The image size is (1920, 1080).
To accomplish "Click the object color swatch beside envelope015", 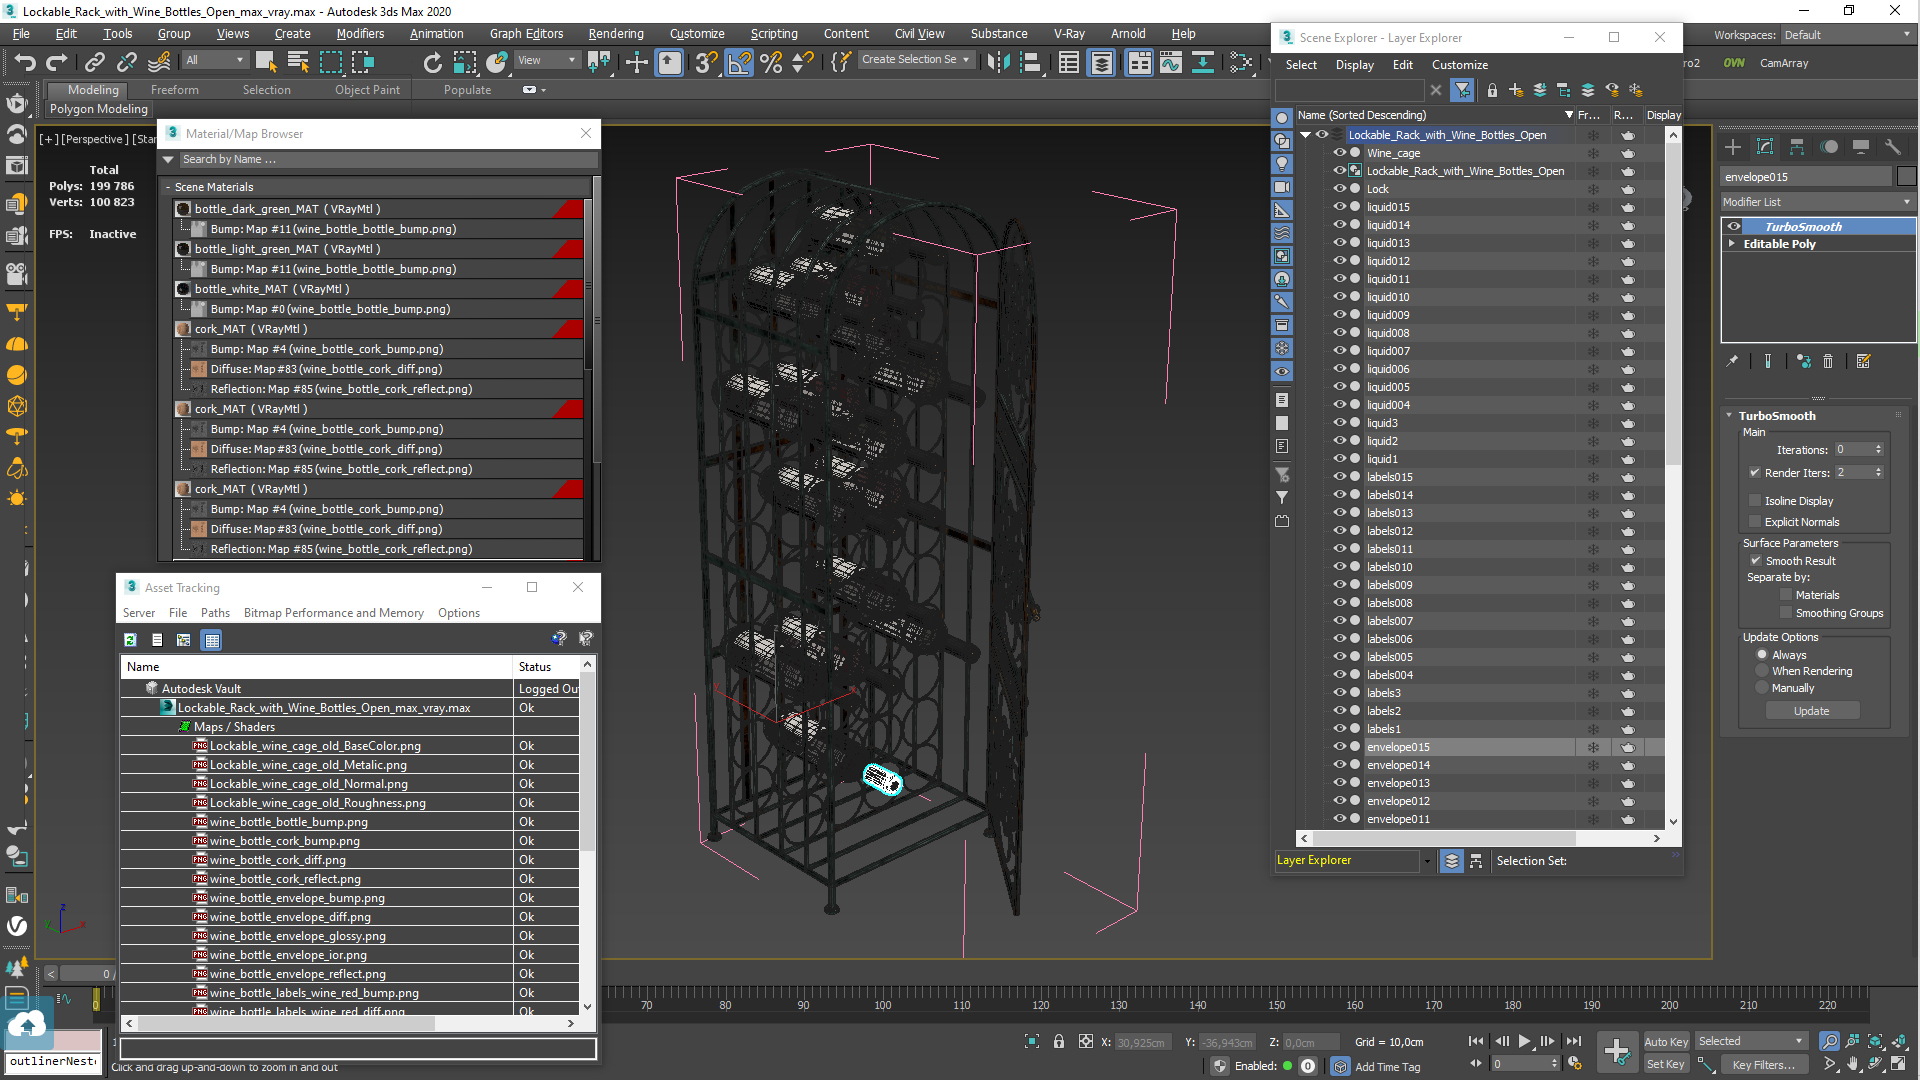I will point(1906,177).
